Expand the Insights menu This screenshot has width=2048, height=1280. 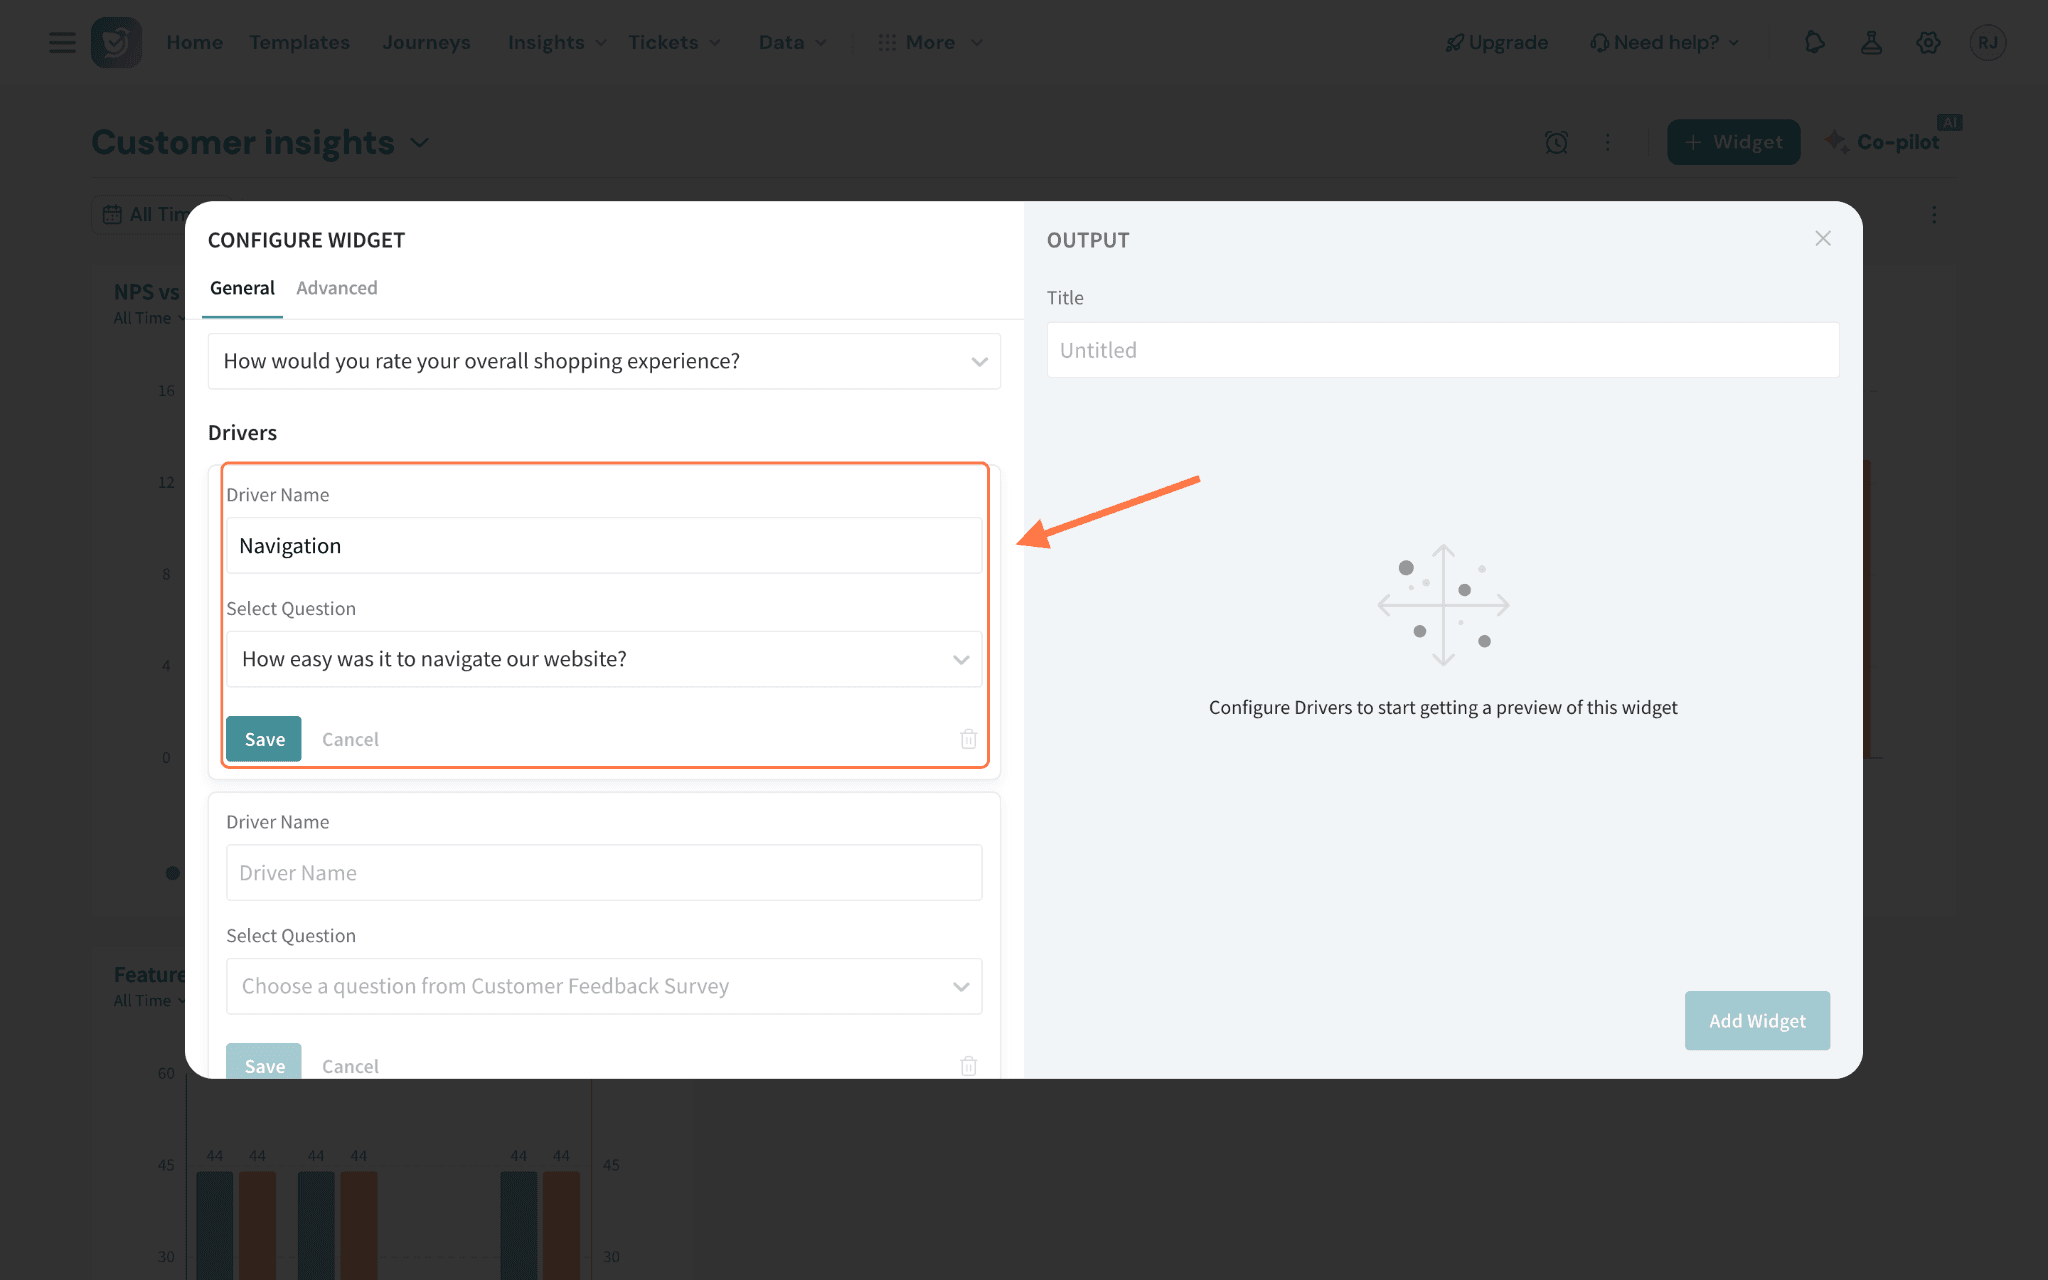tap(557, 42)
